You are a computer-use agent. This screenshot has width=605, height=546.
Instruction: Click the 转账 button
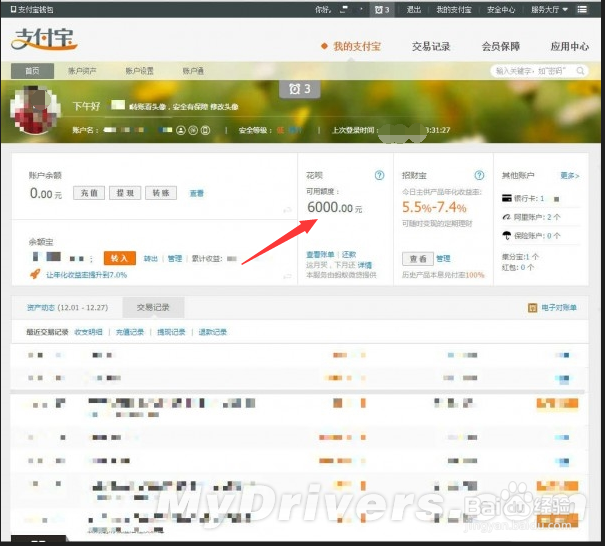pyautogui.click(x=161, y=193)
